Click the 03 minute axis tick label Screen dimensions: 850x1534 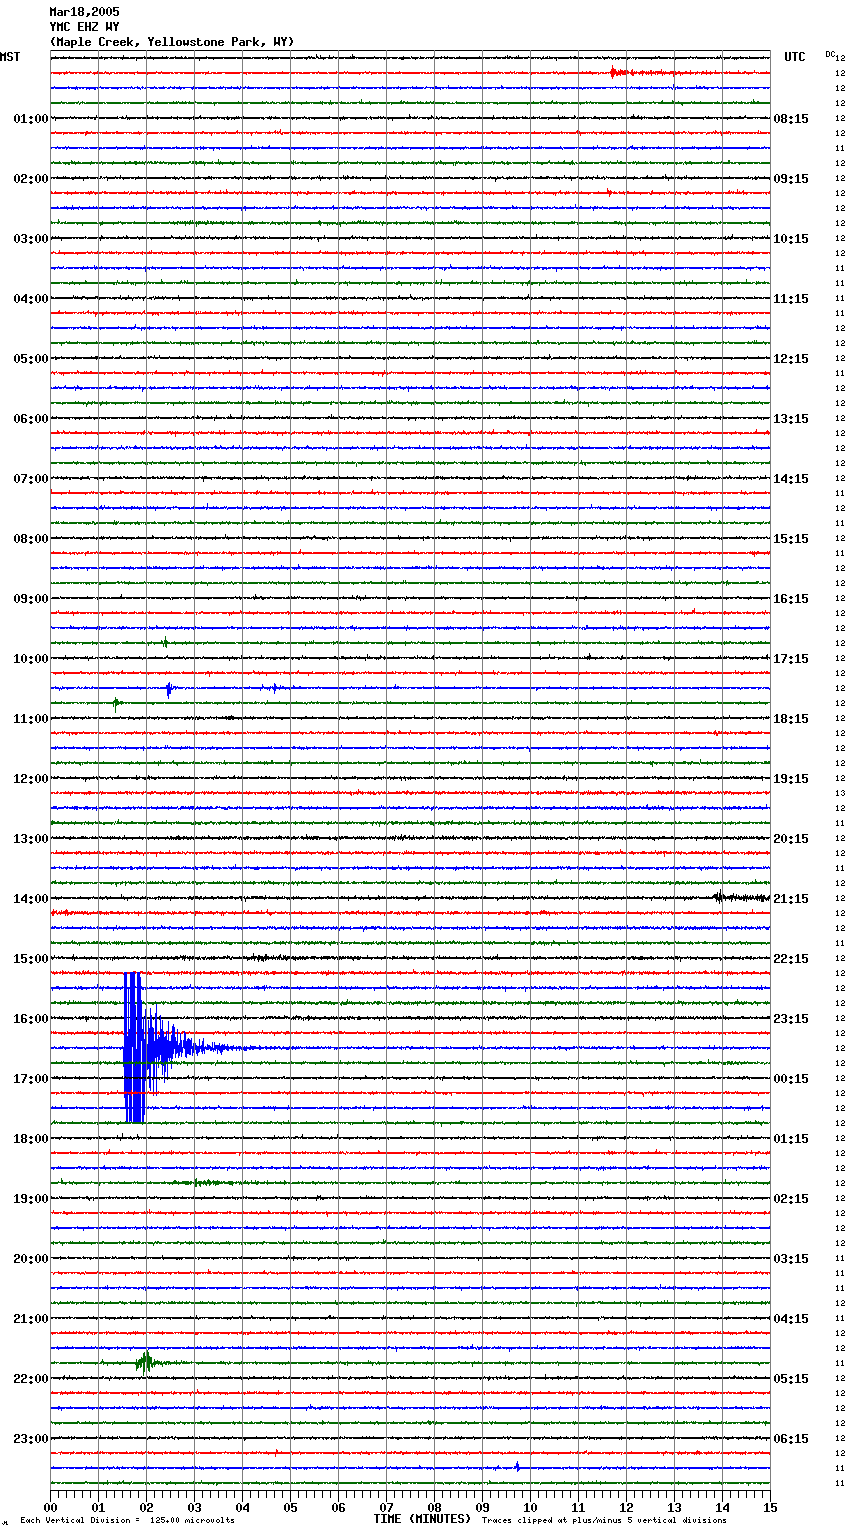pyautogui.click(x=194, y=1507)
